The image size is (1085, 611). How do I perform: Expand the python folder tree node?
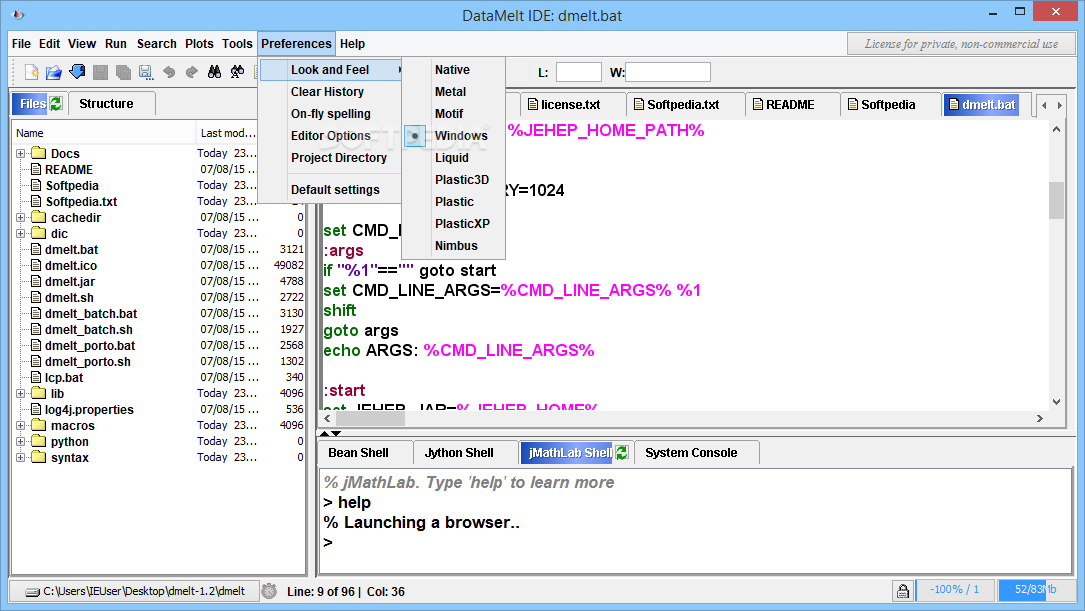tap(21, 441)
